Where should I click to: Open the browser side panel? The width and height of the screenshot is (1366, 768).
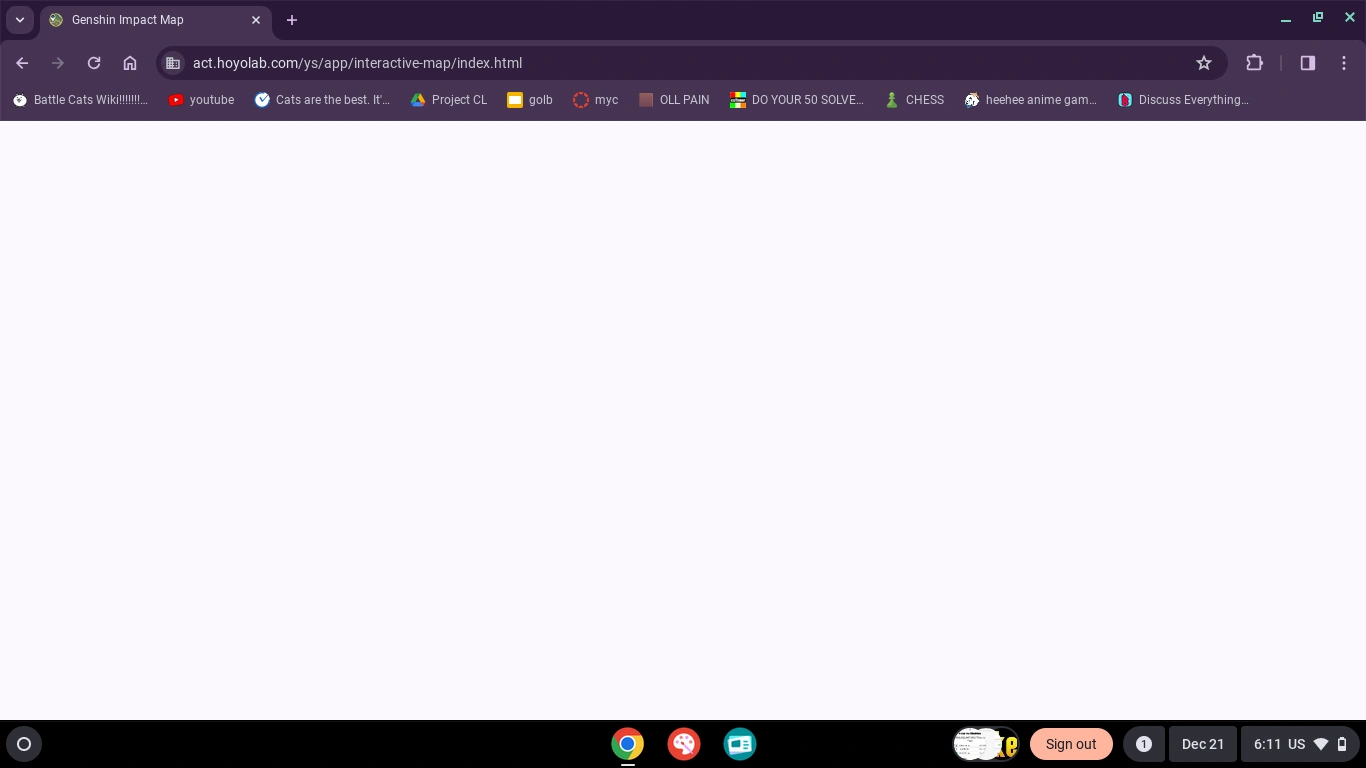(1307, 63)
